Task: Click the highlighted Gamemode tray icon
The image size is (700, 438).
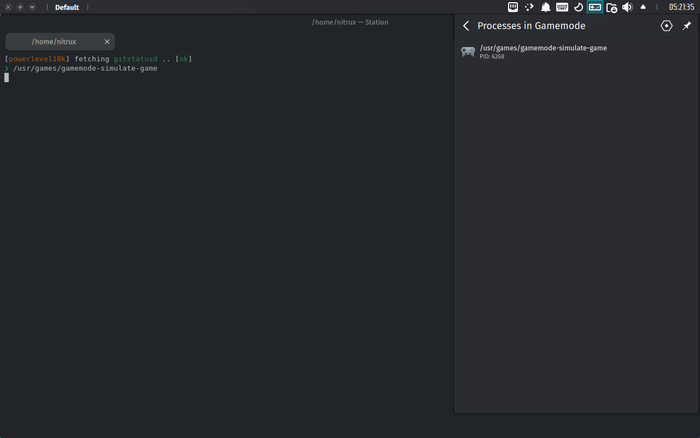Action: pyautogui.click(x=595, y=7)
